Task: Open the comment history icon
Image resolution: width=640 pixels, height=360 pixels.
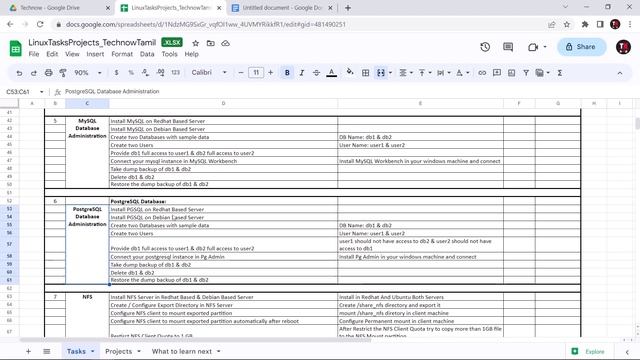Action: 508,47
